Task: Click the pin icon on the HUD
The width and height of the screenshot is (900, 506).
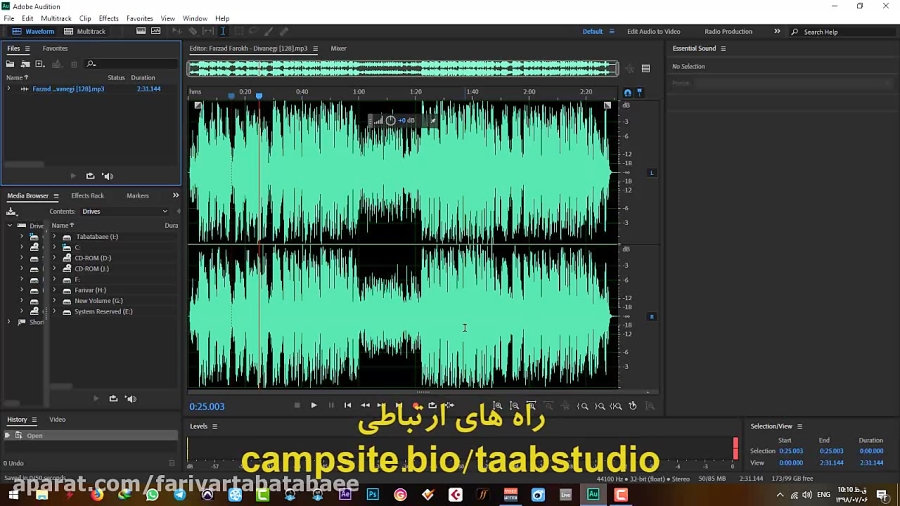Action: [433, 120]
